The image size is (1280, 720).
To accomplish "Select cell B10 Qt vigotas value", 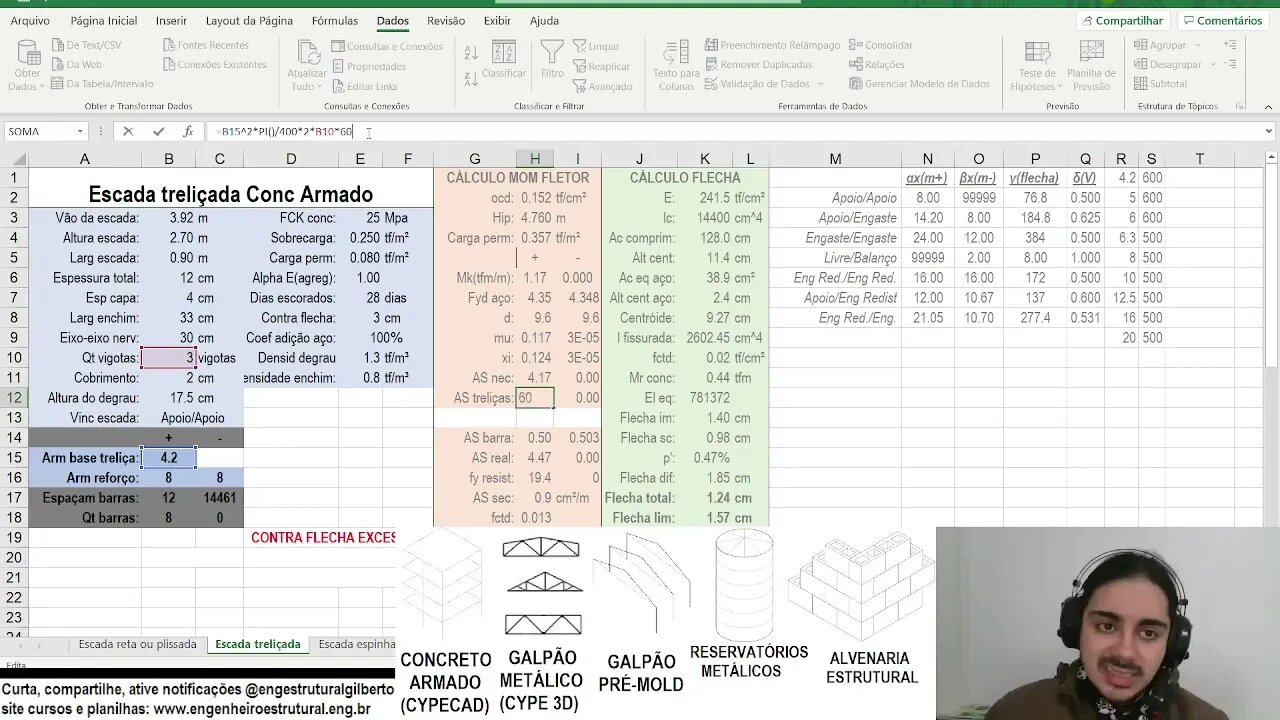I will click(168, 358).
